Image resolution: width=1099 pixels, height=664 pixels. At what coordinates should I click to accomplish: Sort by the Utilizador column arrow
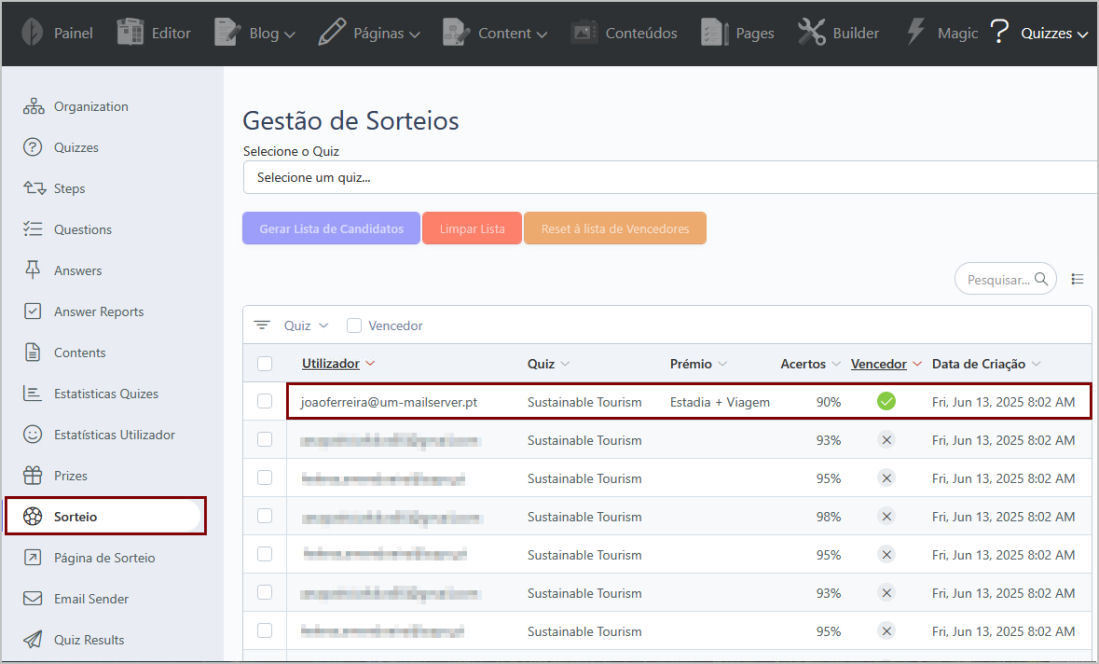370,363
